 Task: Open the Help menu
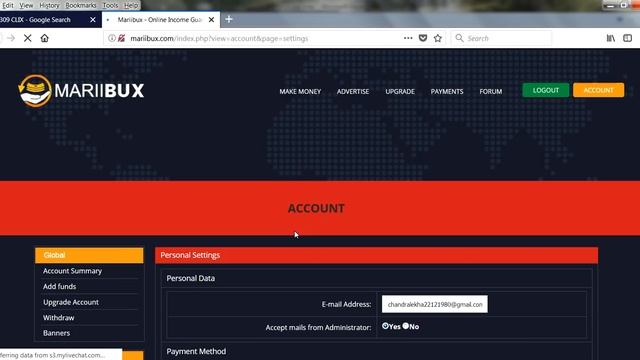[x=131, y=5]
